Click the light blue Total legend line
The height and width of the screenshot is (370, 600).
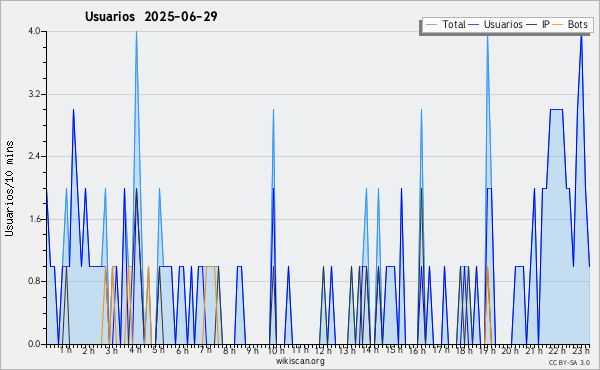(431, 24)
